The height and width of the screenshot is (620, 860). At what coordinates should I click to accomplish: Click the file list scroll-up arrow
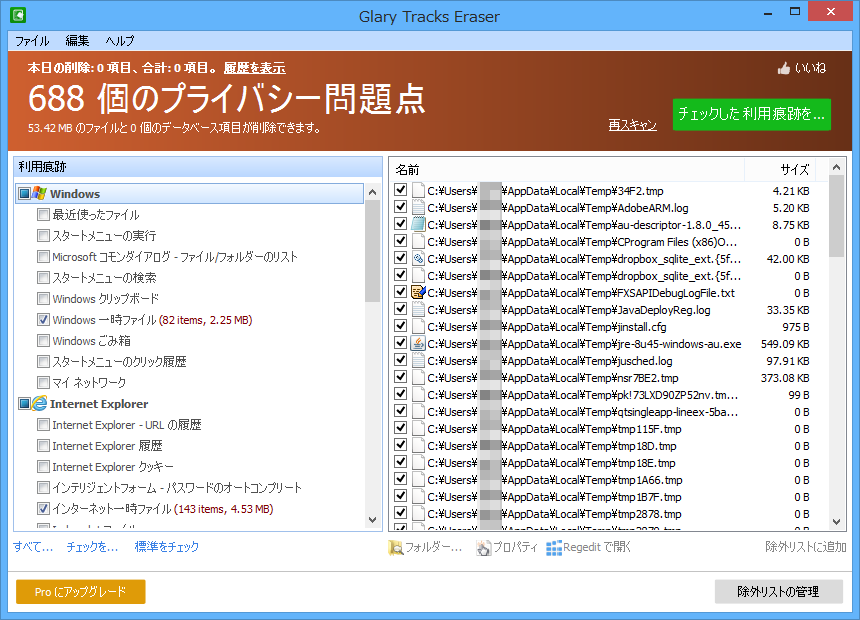tap(836, 167)
